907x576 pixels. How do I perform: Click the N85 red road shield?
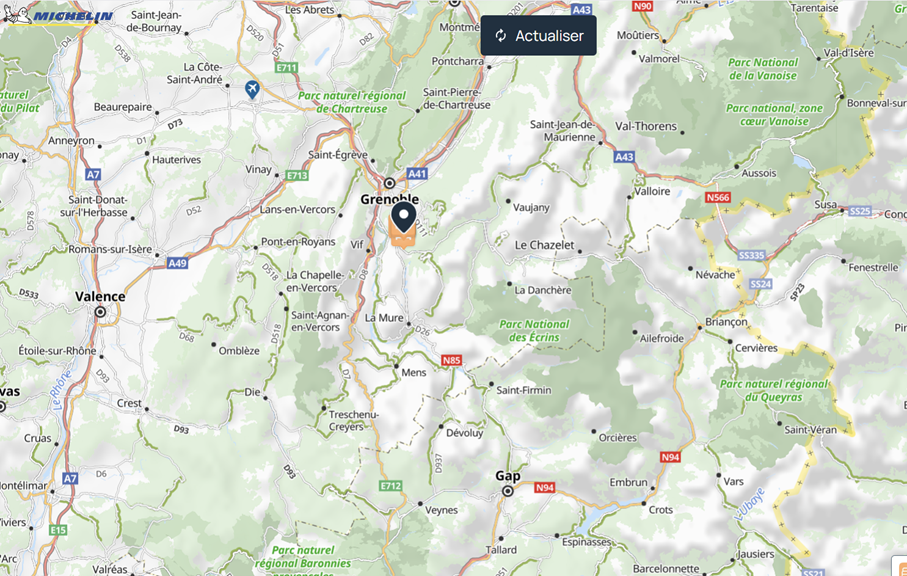[451, 360]
